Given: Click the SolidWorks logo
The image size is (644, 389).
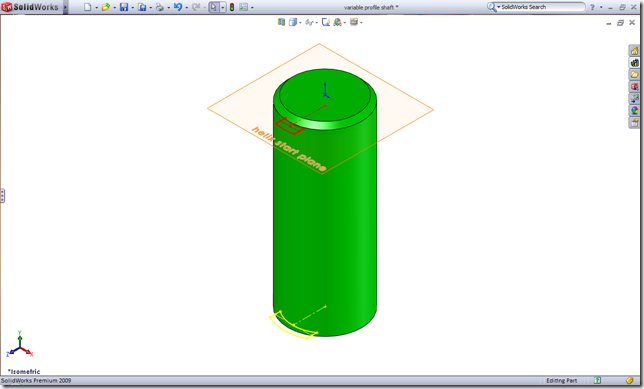Looking at the screenshot, I should click(x=30, y=7).
